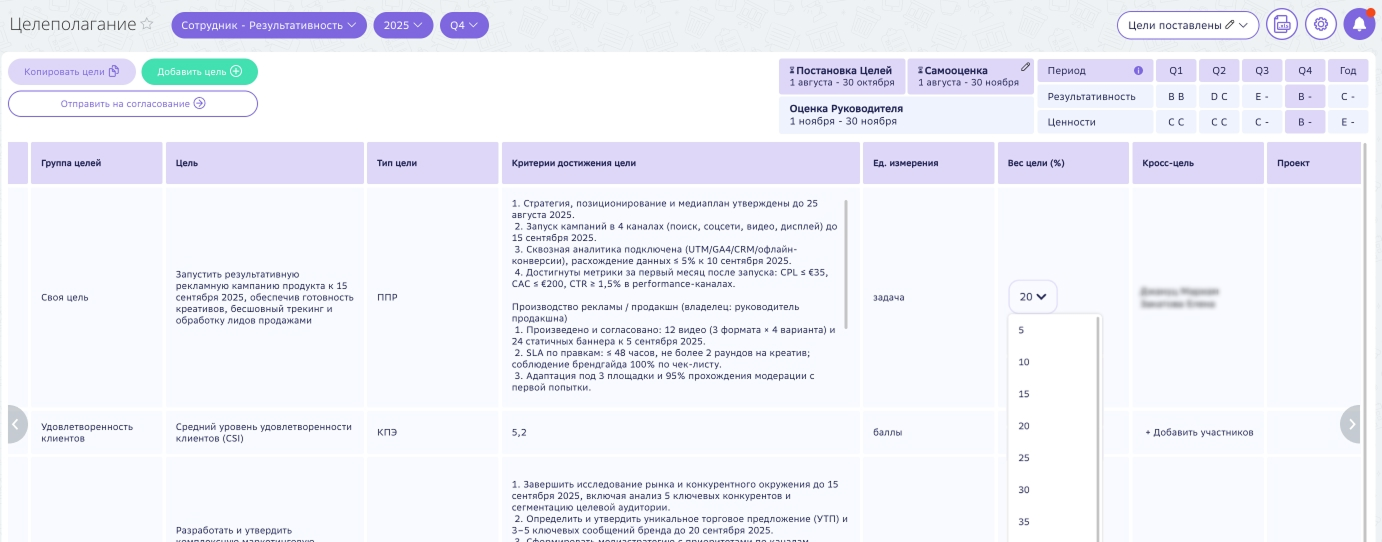The image size is (1382, 542).
Task: Select the Самооценка stage
Action: click(971, 76)
